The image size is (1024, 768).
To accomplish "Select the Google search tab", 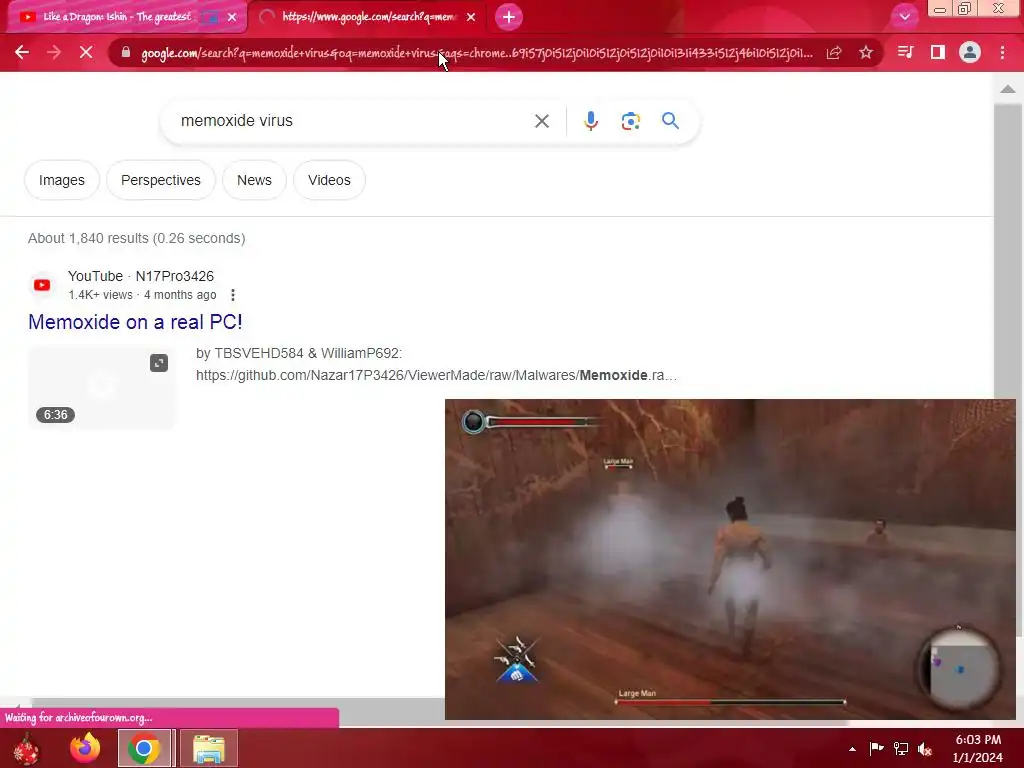I will click(368, 17).
